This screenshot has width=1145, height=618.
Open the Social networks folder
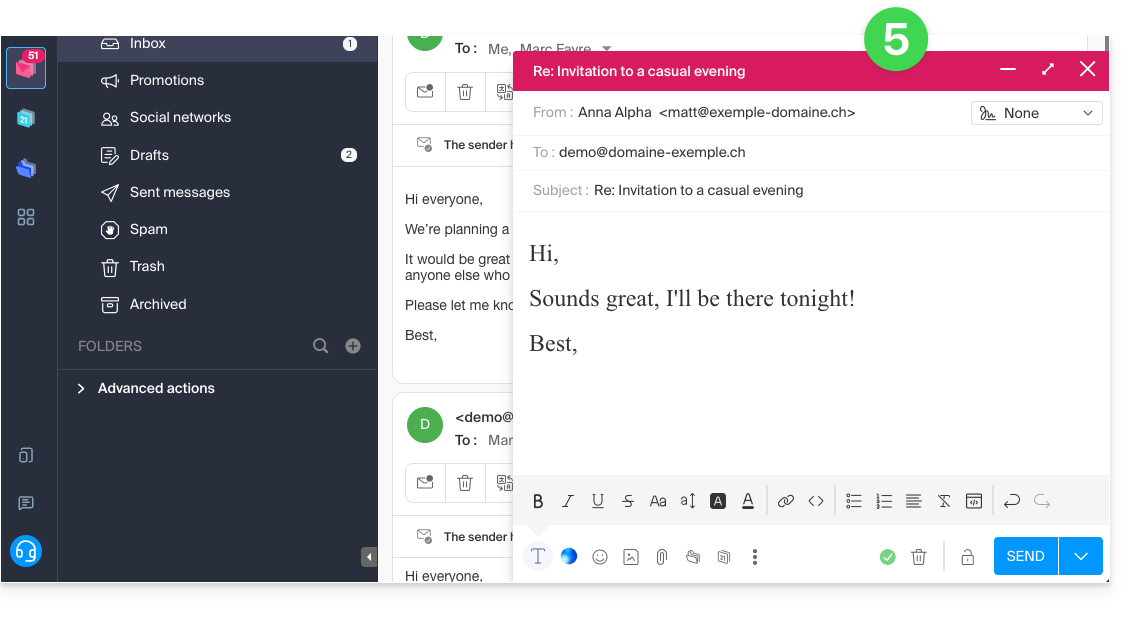click(x=218, y=118)
